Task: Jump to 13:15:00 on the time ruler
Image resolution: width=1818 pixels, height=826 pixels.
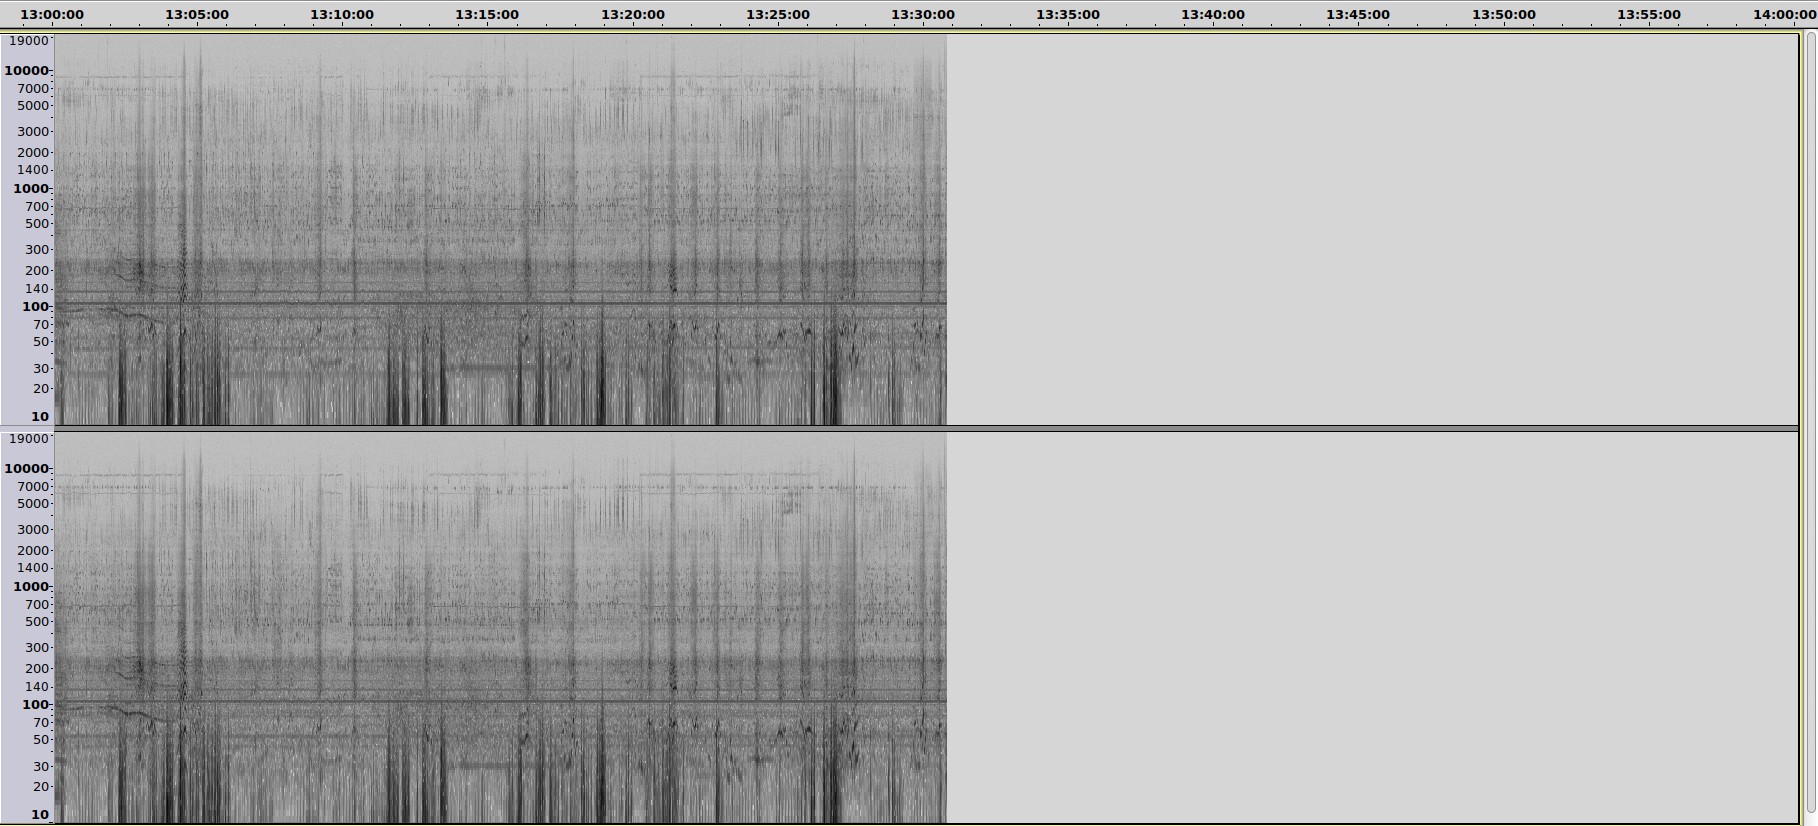Action: point(487,15)
